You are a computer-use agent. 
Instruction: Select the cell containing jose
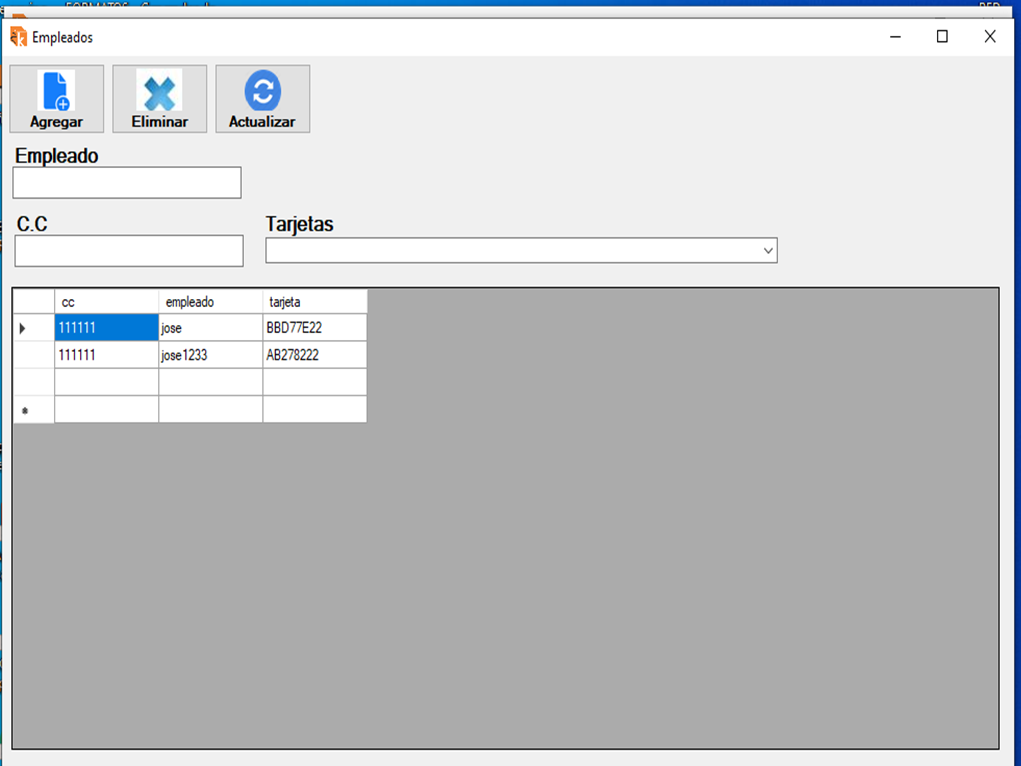[x=210, y=328]
